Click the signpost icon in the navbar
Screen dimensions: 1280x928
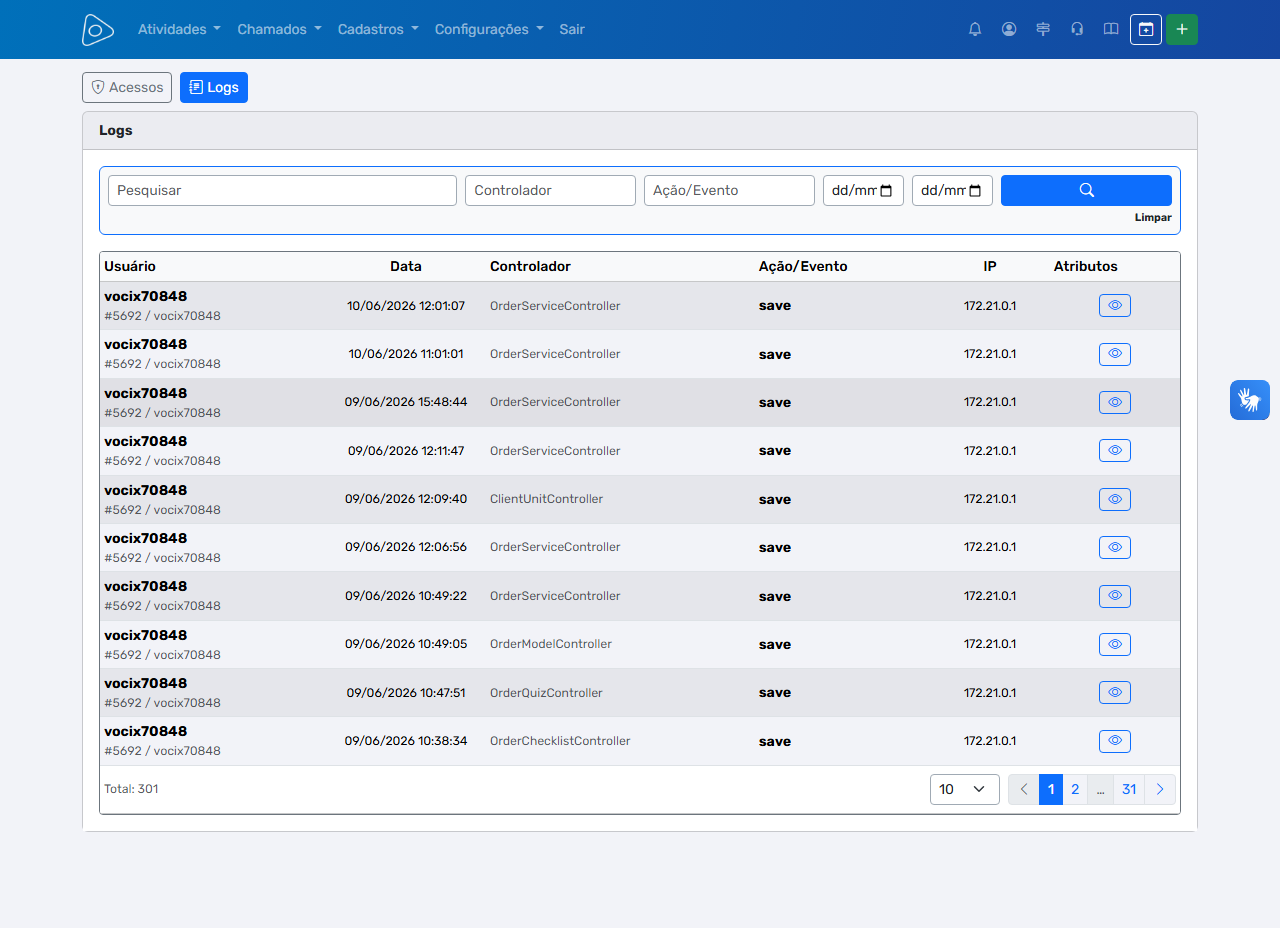[x=1043, y=30]
